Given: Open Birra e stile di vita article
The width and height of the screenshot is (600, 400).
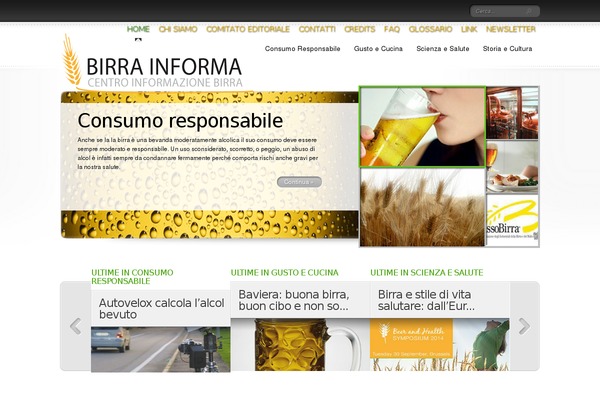Looking at the screenshot, I should [426, 300].
